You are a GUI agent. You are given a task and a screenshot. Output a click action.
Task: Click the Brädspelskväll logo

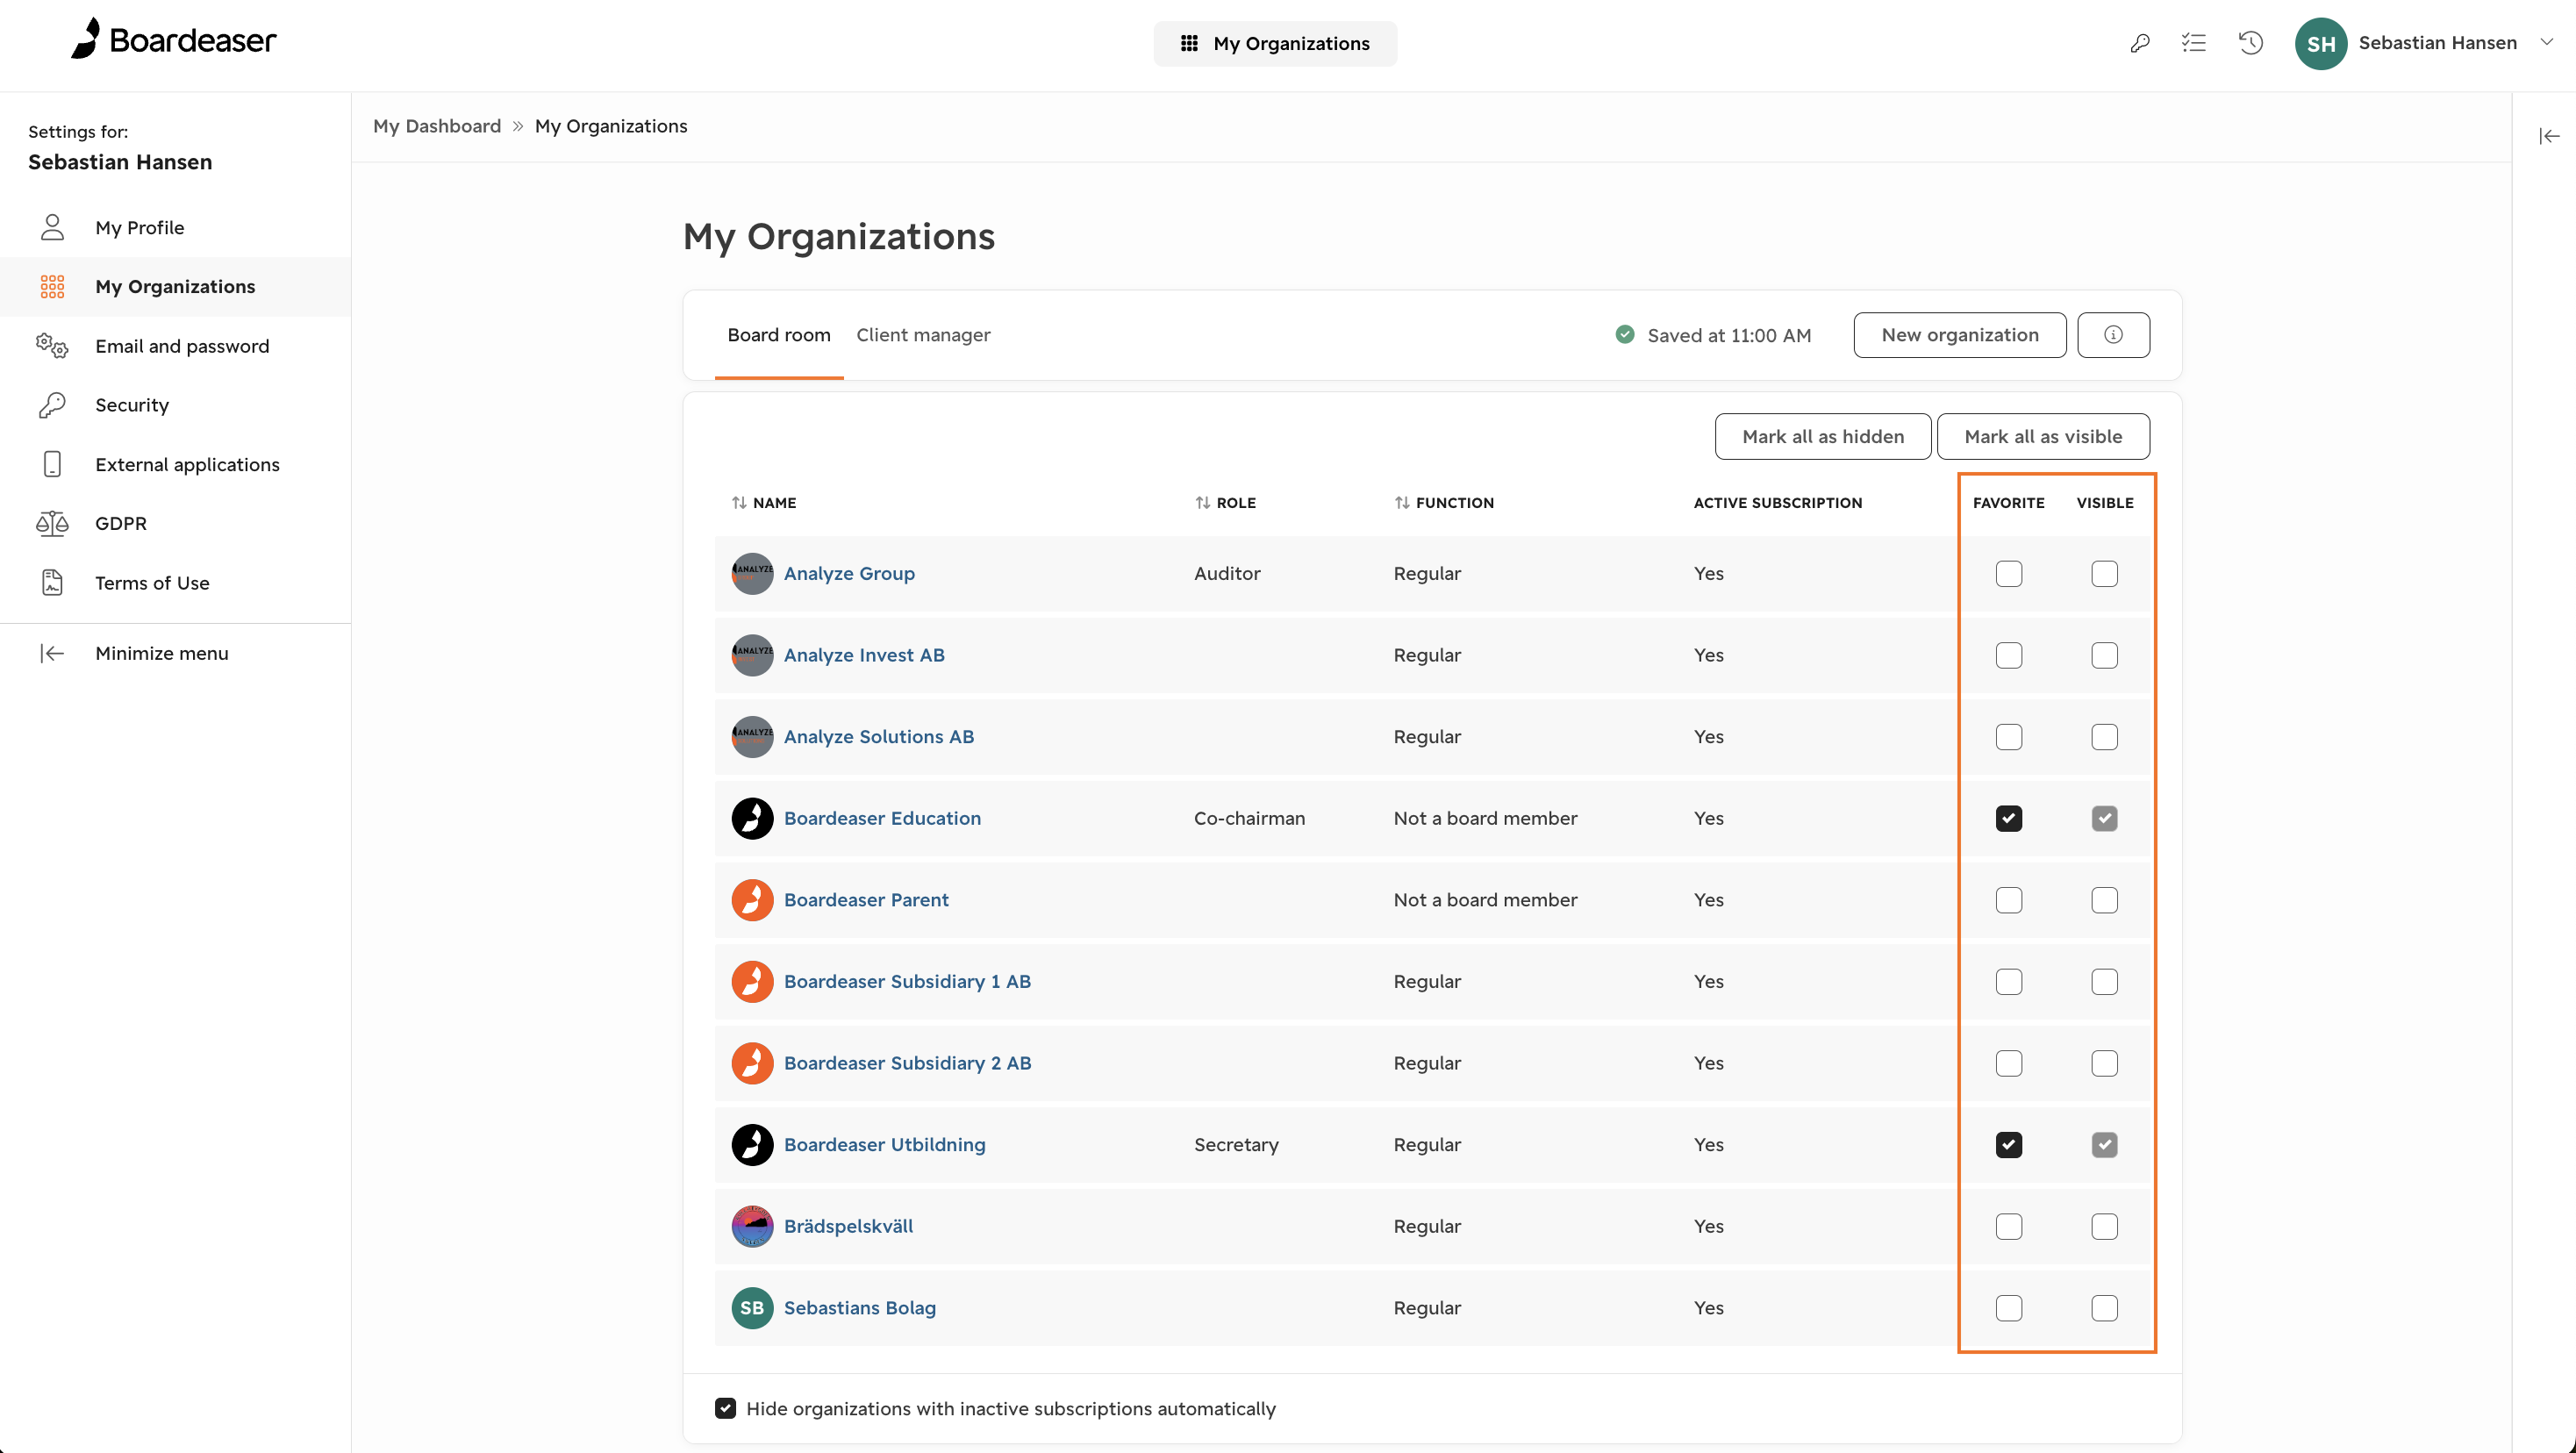coord(752,1226)
